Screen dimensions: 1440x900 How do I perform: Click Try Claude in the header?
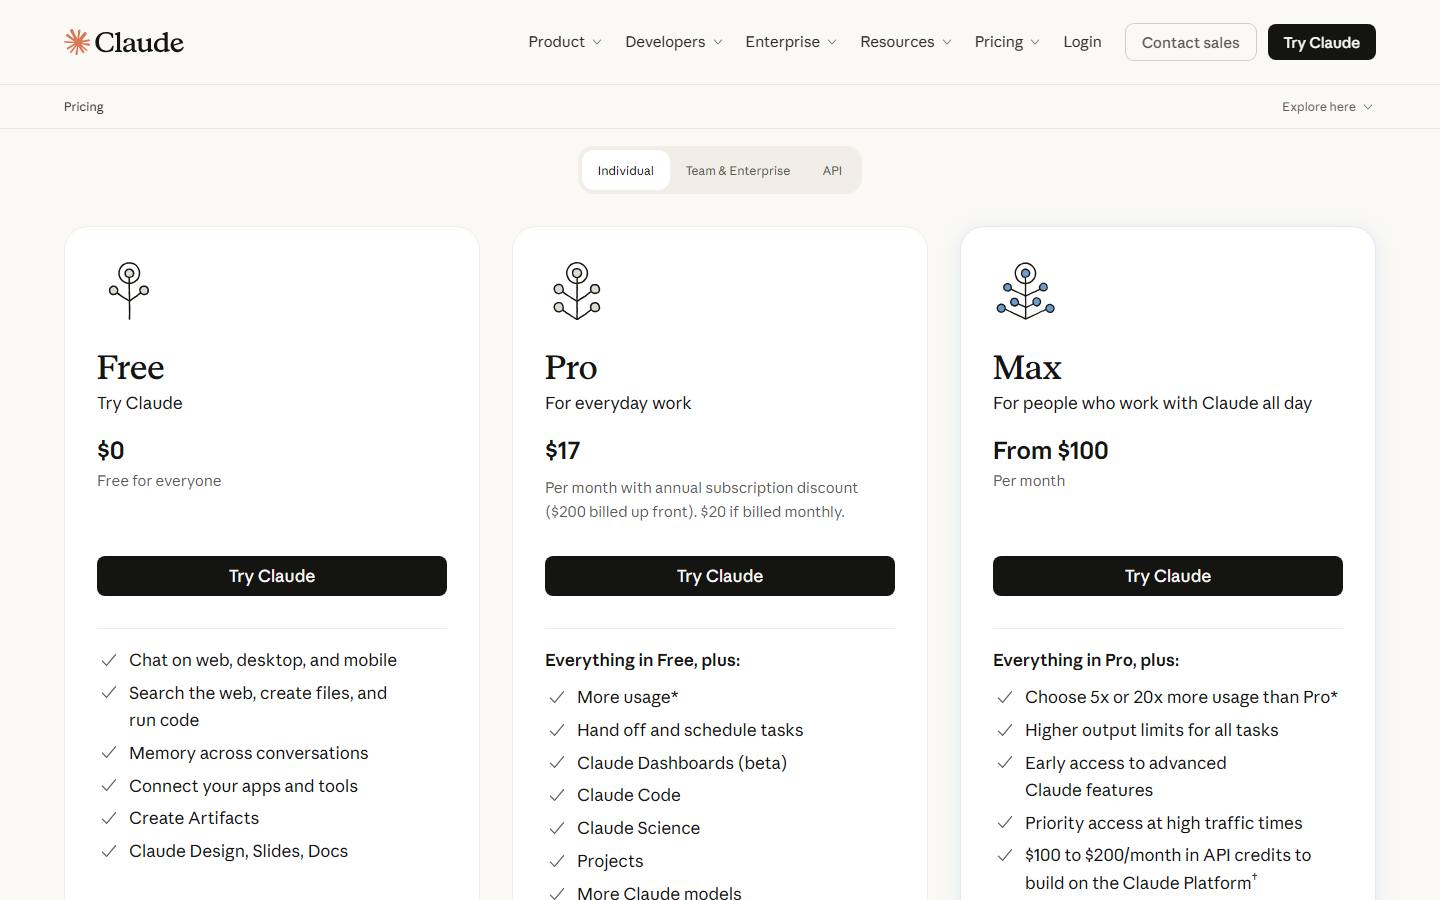point(1322,42)
